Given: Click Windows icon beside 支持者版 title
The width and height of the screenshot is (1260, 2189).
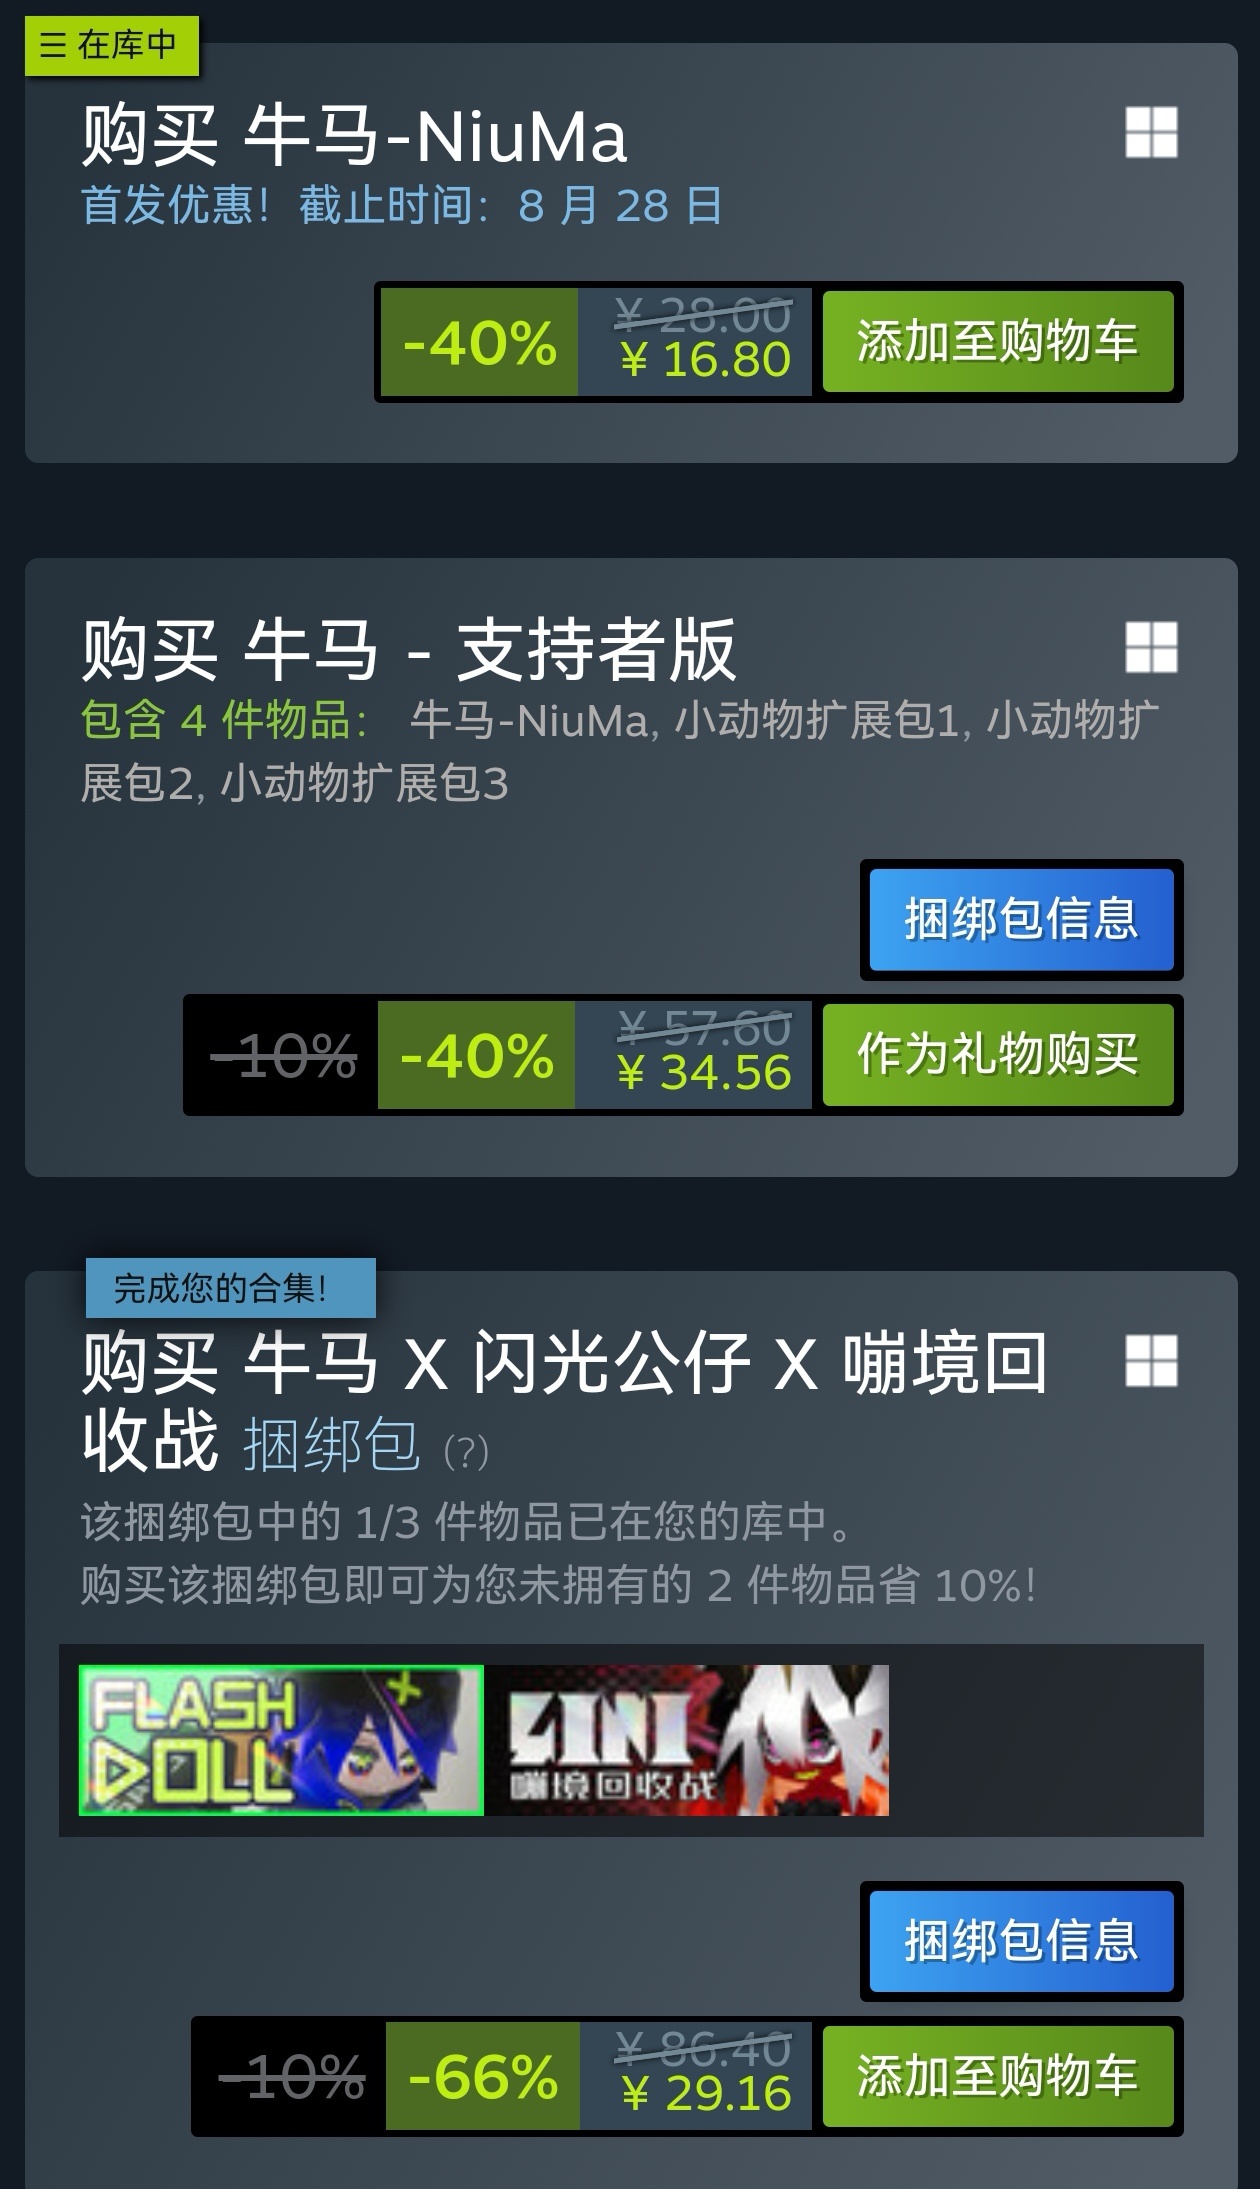Looking at the screenshot, I should pos(1151,647).
